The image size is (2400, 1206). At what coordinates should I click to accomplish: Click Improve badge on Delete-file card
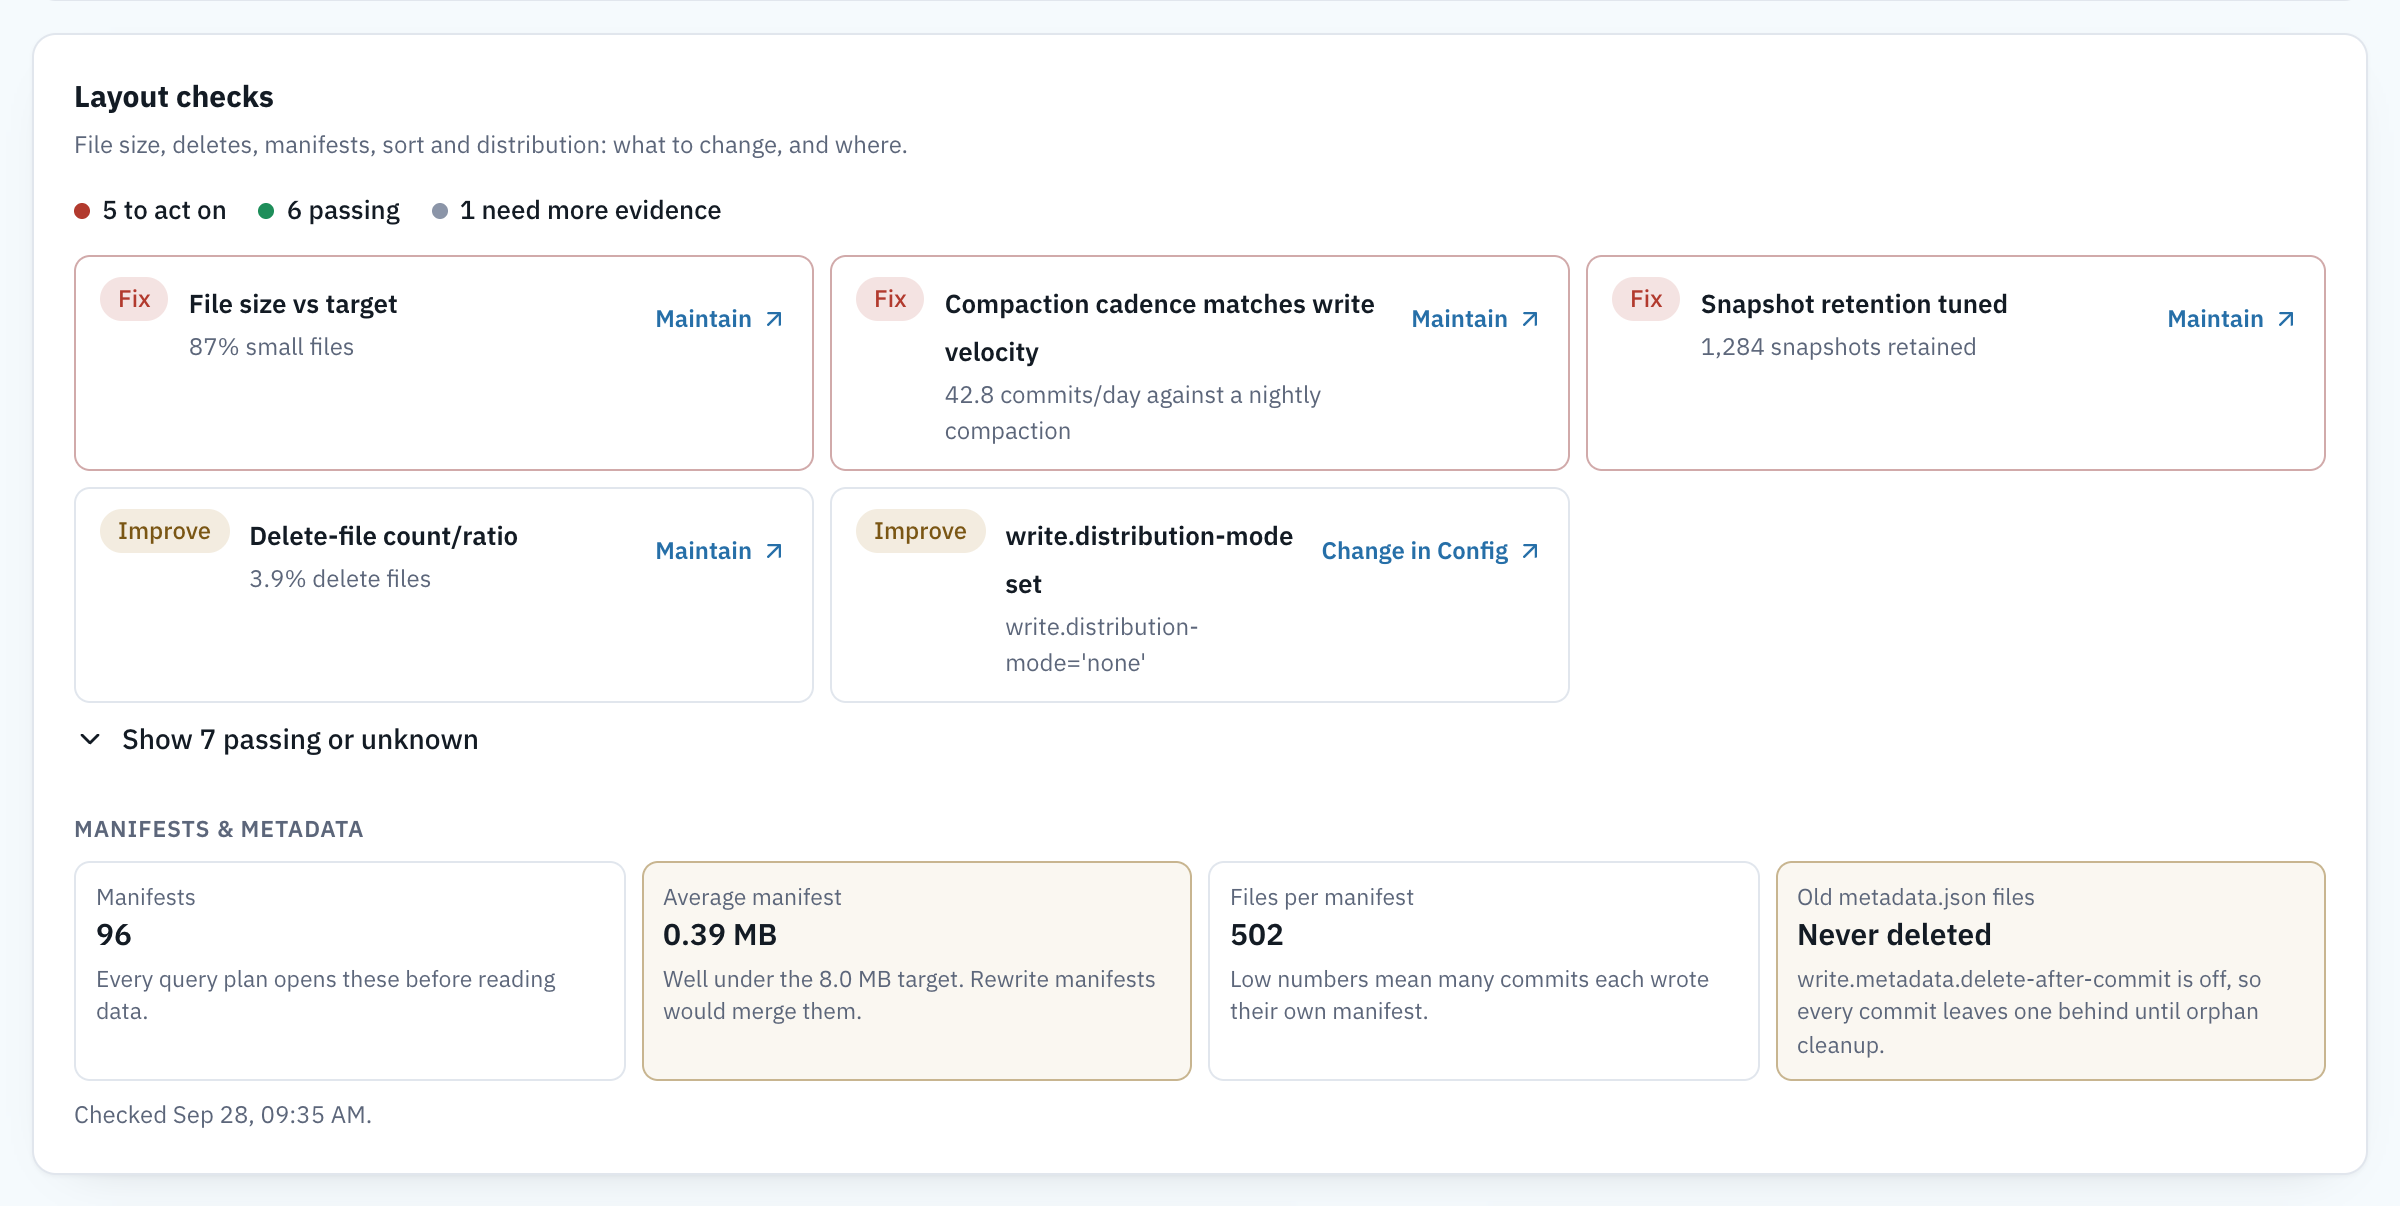(164, 531)
